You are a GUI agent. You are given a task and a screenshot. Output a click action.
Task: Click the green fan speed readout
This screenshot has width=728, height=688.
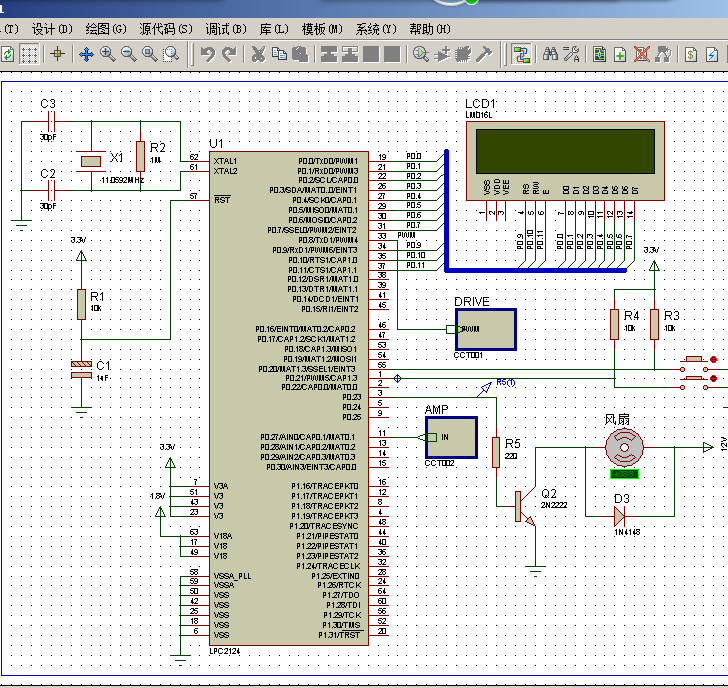coord(624,474)
